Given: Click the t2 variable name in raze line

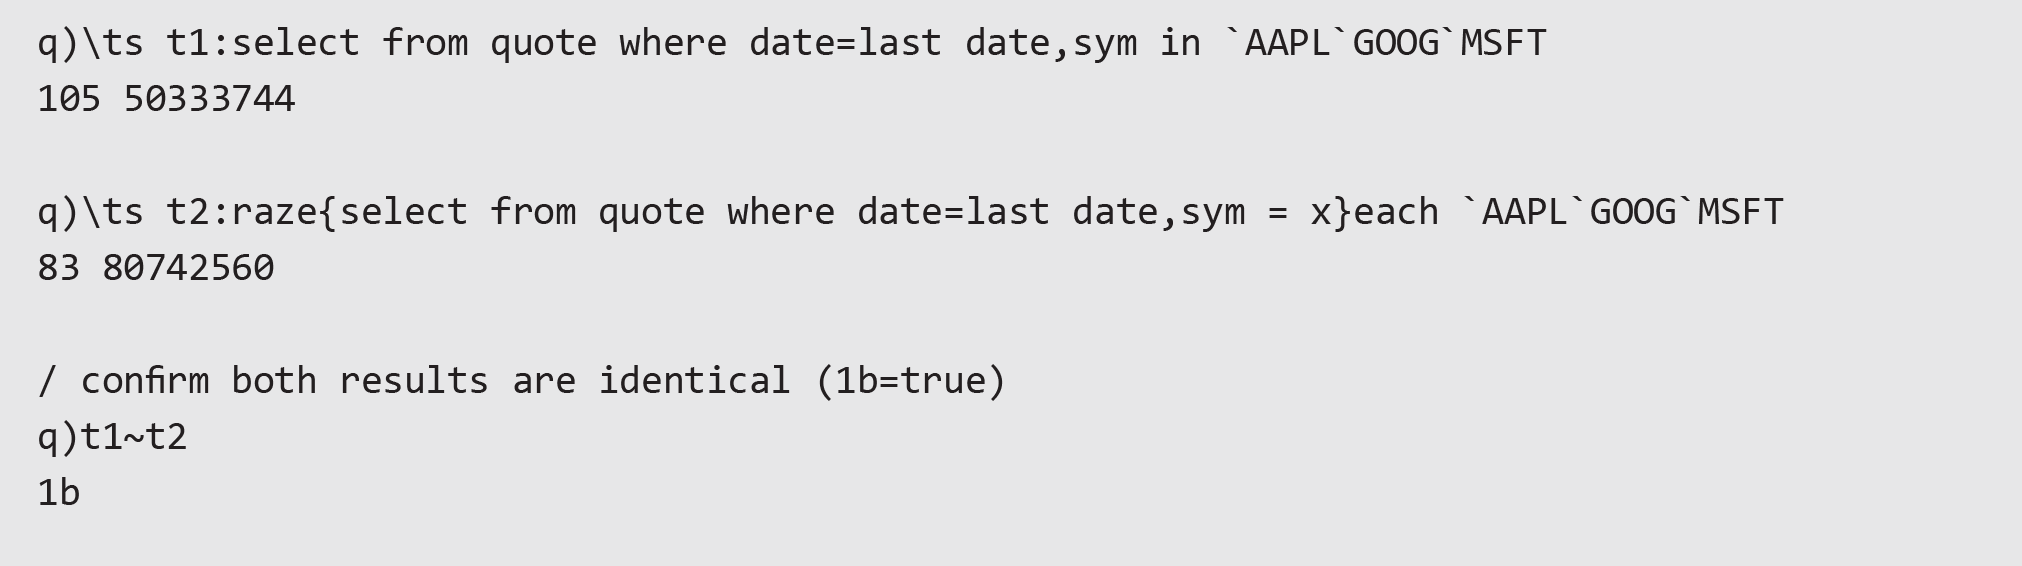Looking at the screenshot, I should [x=187, y=212].
